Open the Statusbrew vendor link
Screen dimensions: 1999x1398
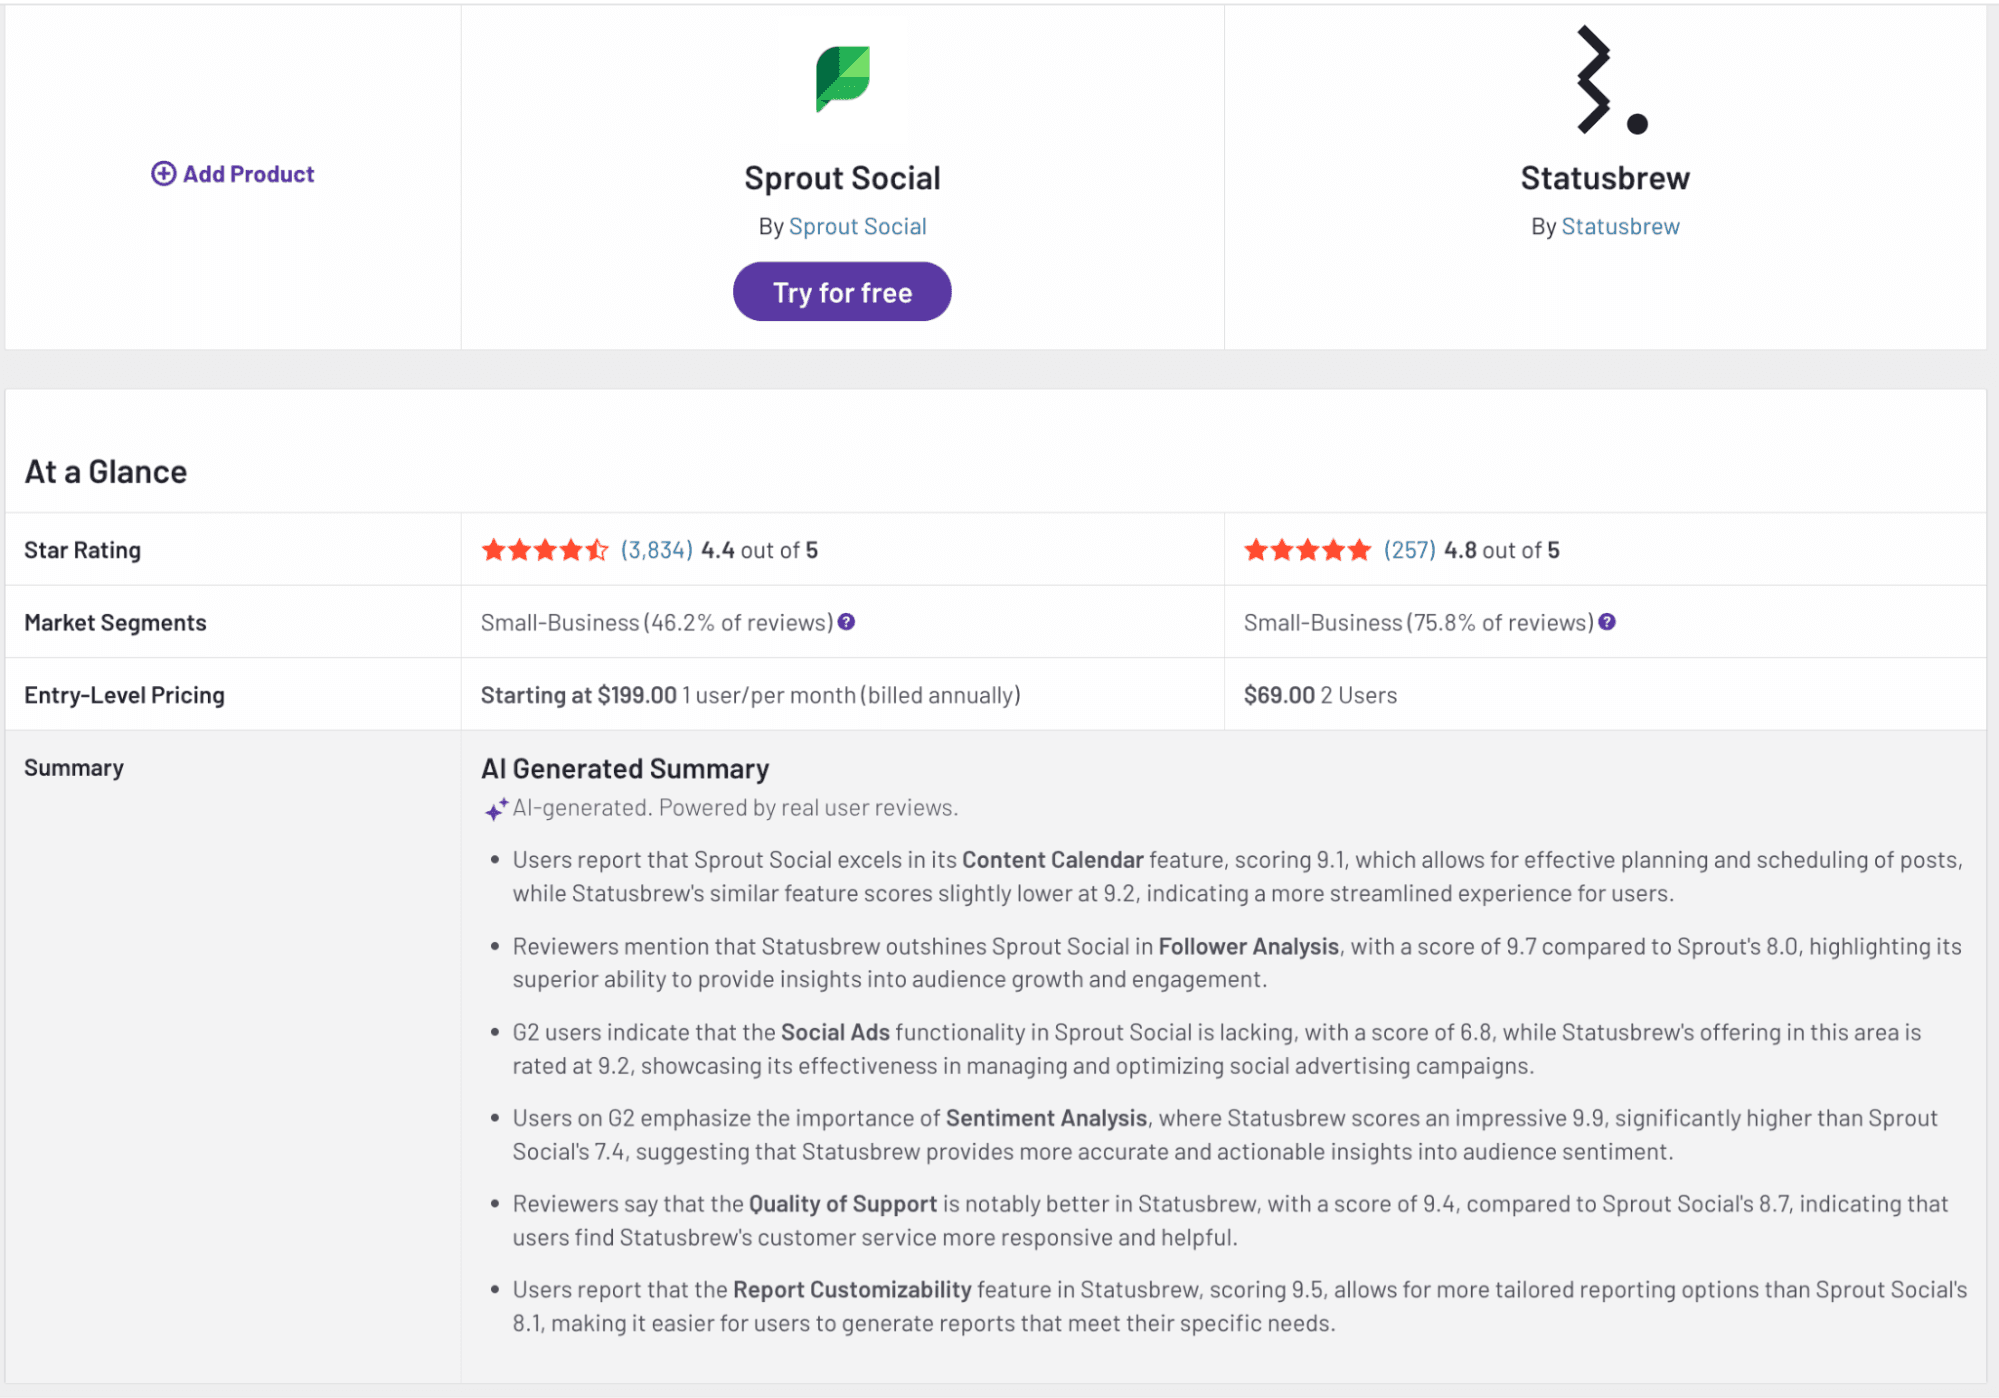pos(1620,227)
